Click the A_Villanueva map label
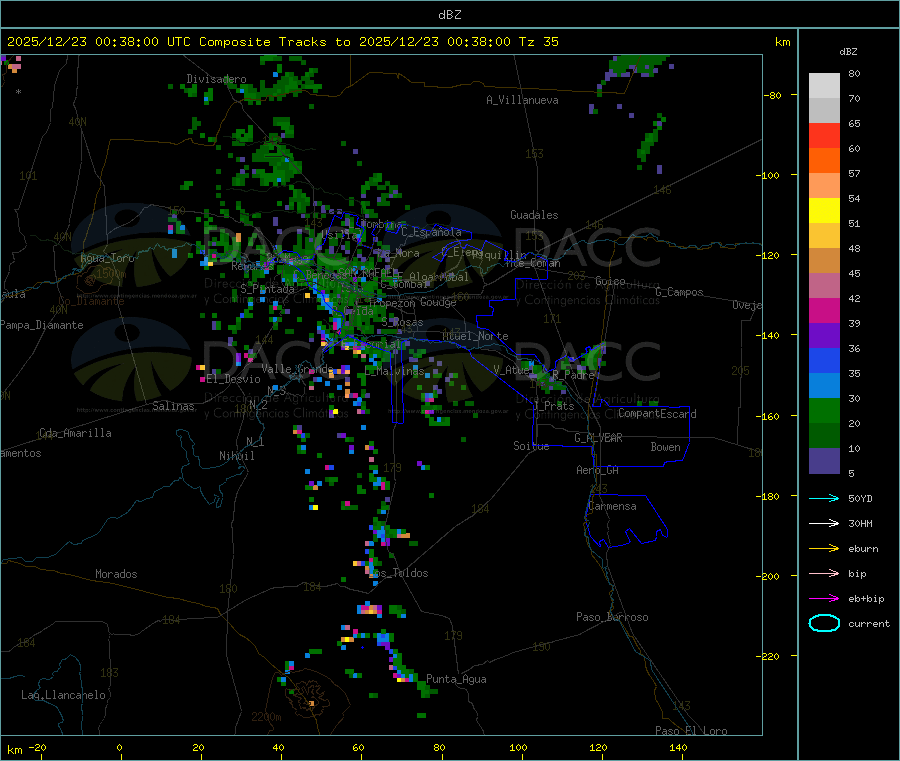Image resolution: width=900 pixels, height=761 pixels. click(x=522, y=100)
